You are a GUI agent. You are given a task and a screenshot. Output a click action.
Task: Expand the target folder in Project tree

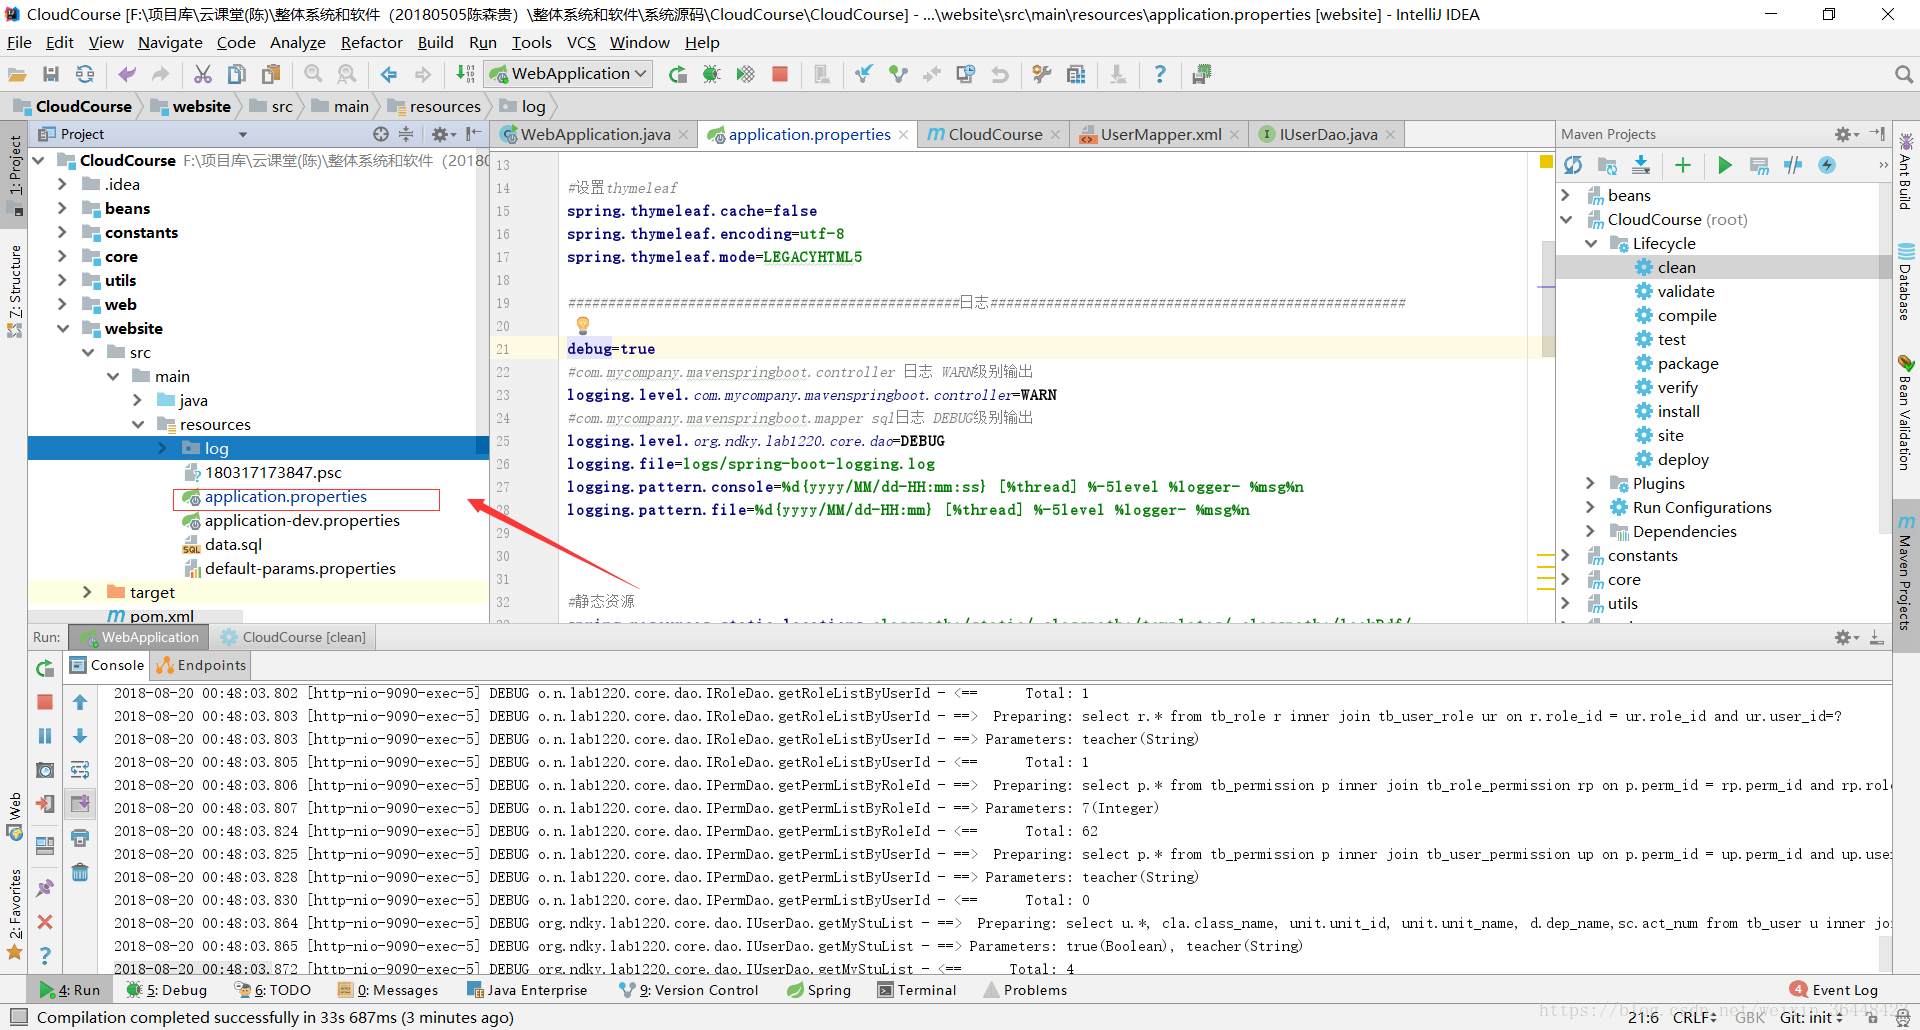(x=88, y=592)
